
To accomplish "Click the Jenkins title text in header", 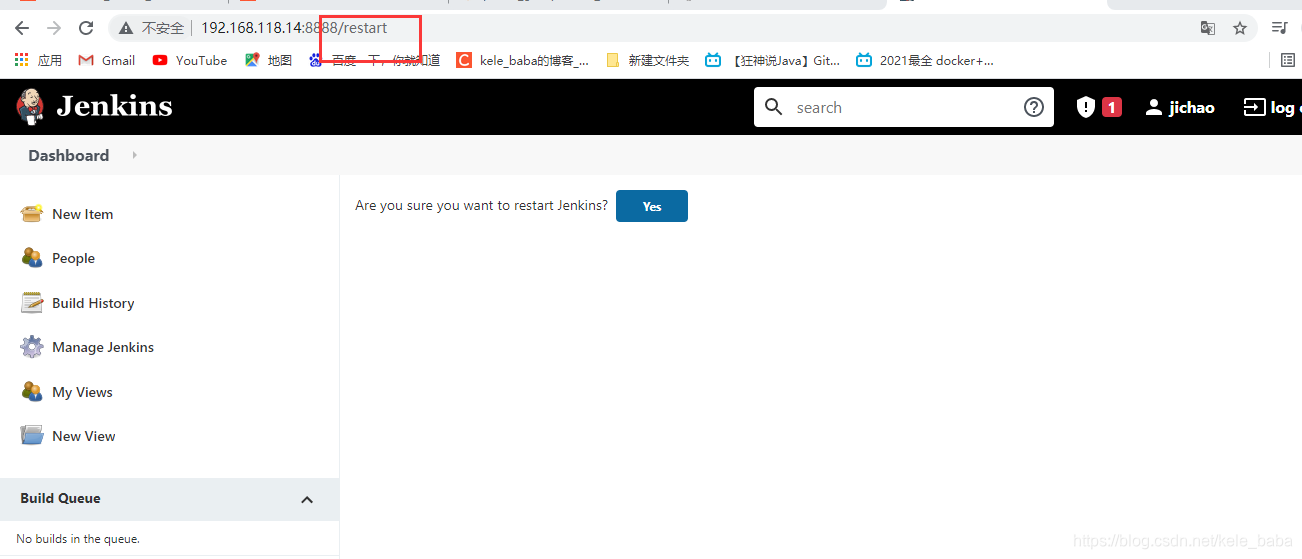I will point(114,106).
